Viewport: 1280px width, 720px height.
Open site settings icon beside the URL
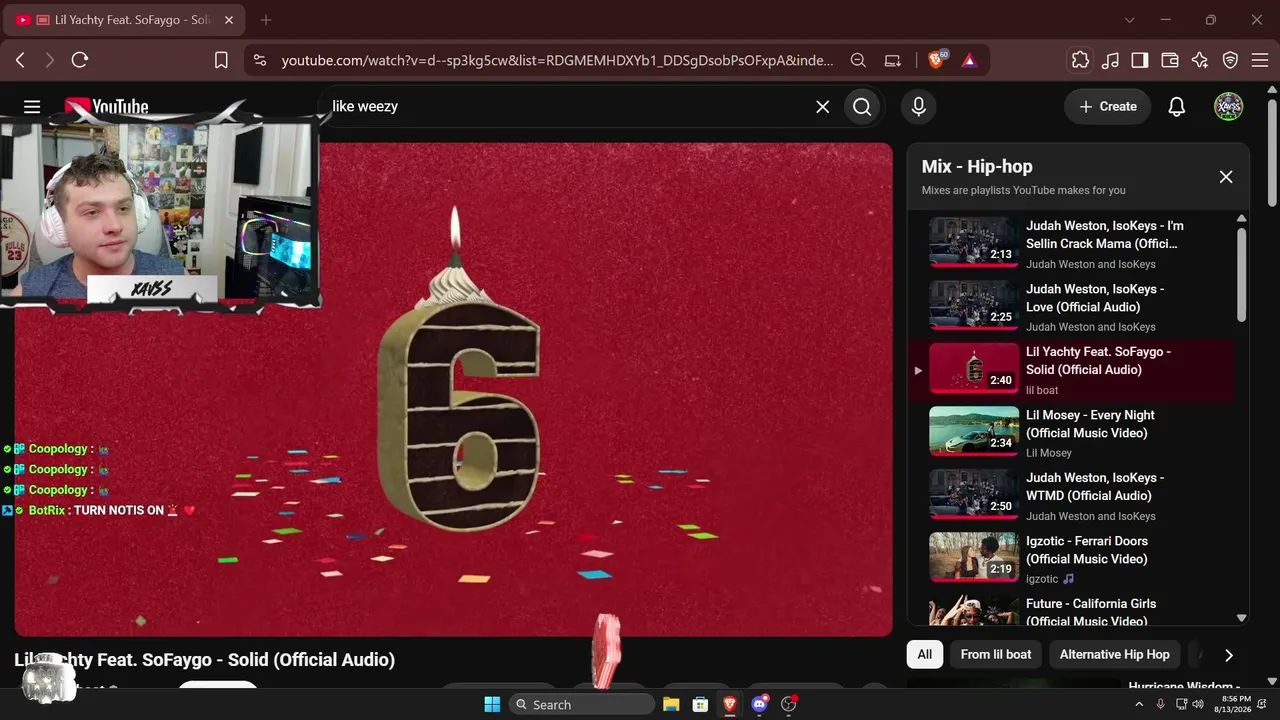[260, 60]
